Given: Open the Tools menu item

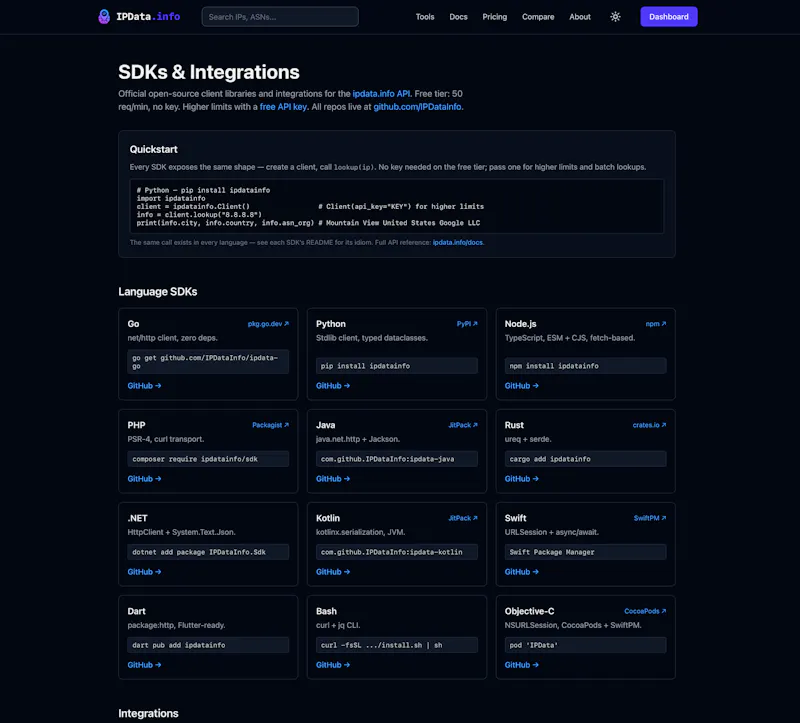Looking at the screenshot, I should [424, 17].
